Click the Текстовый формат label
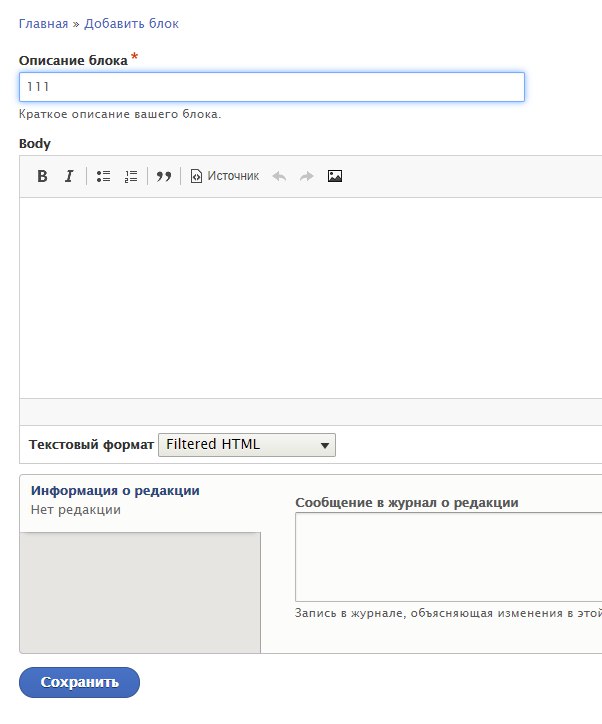Screen dimensions: 602x724 [x=91, y=445]
